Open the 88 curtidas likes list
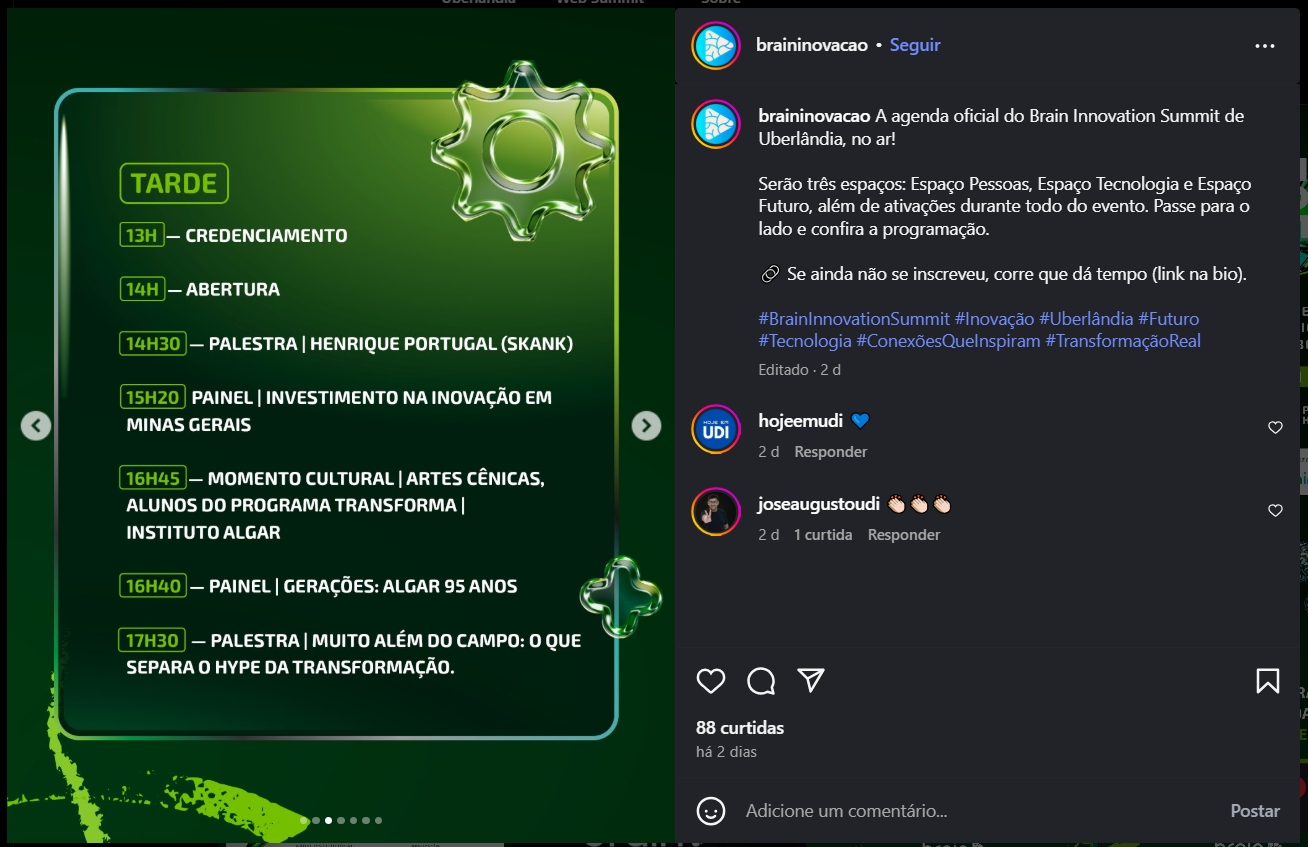Viewport: 1308px width, 847px height. tap(740, 728)
